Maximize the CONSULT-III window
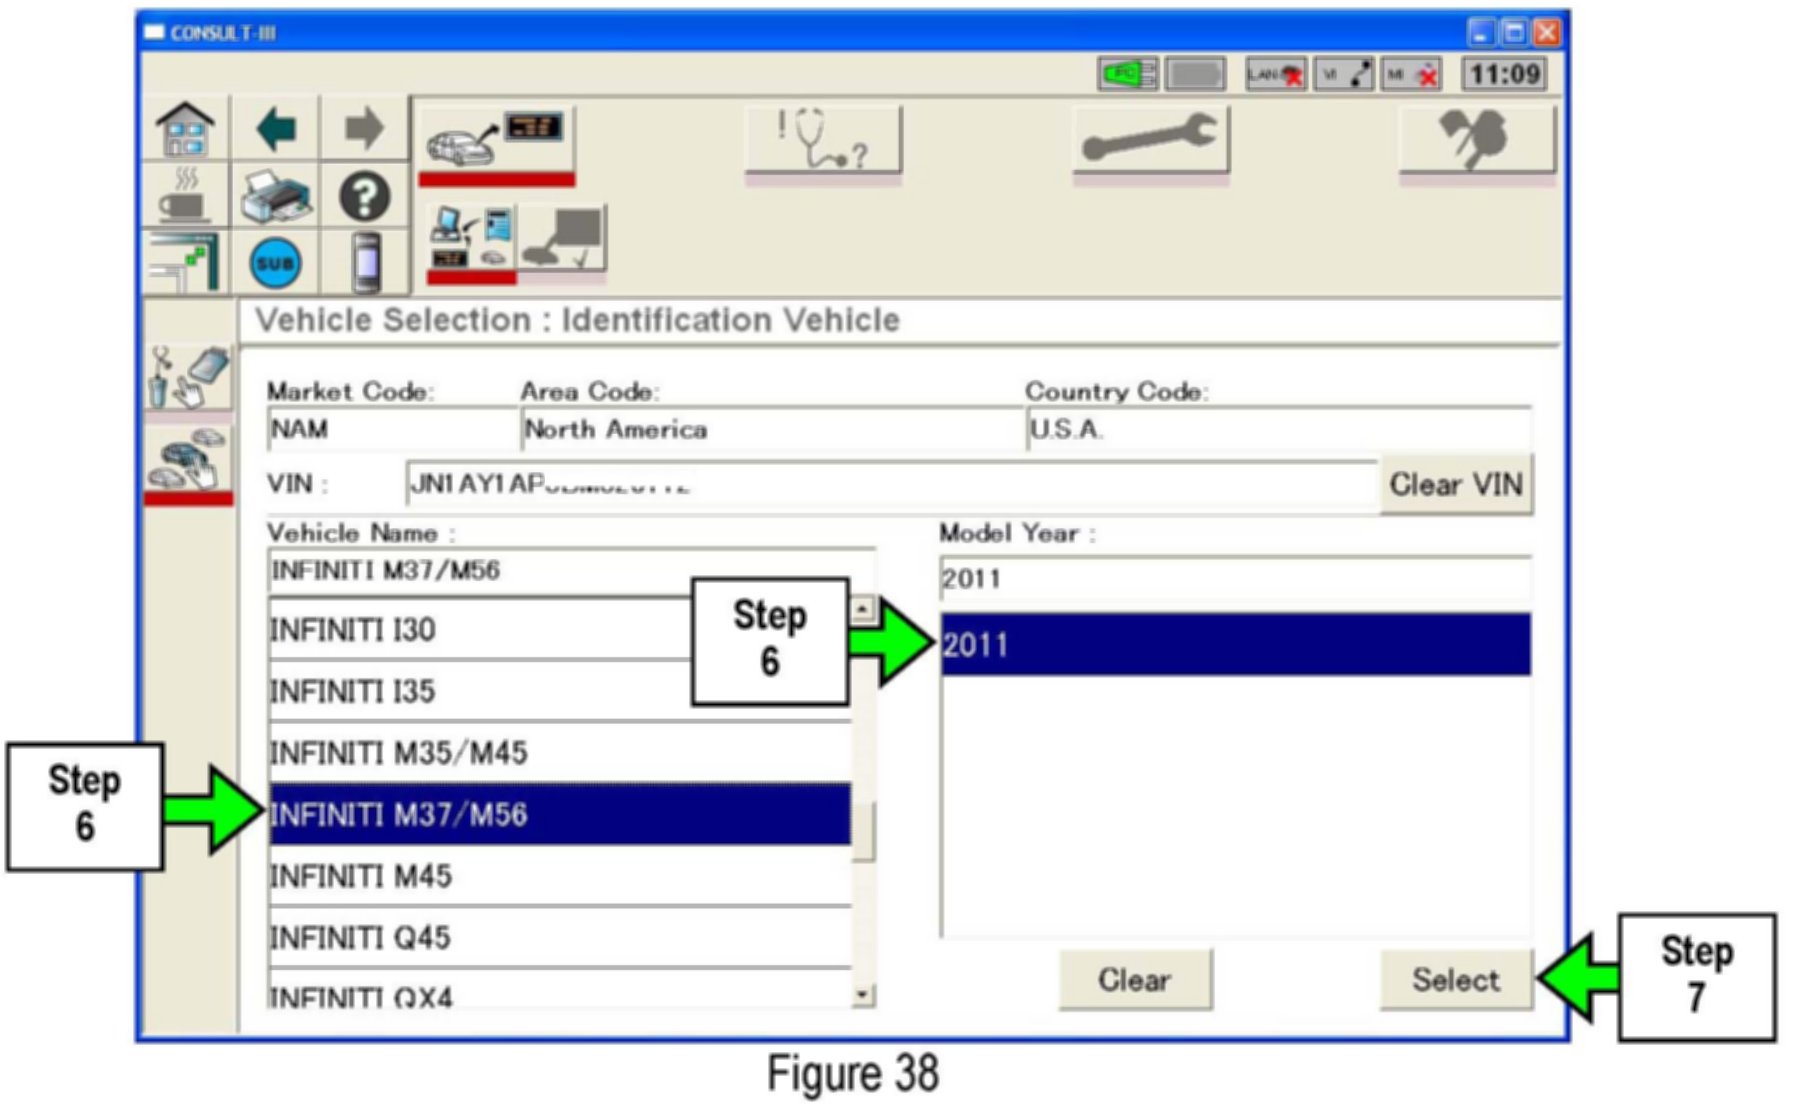Screen dimensions: 1795x1117 1514,33
